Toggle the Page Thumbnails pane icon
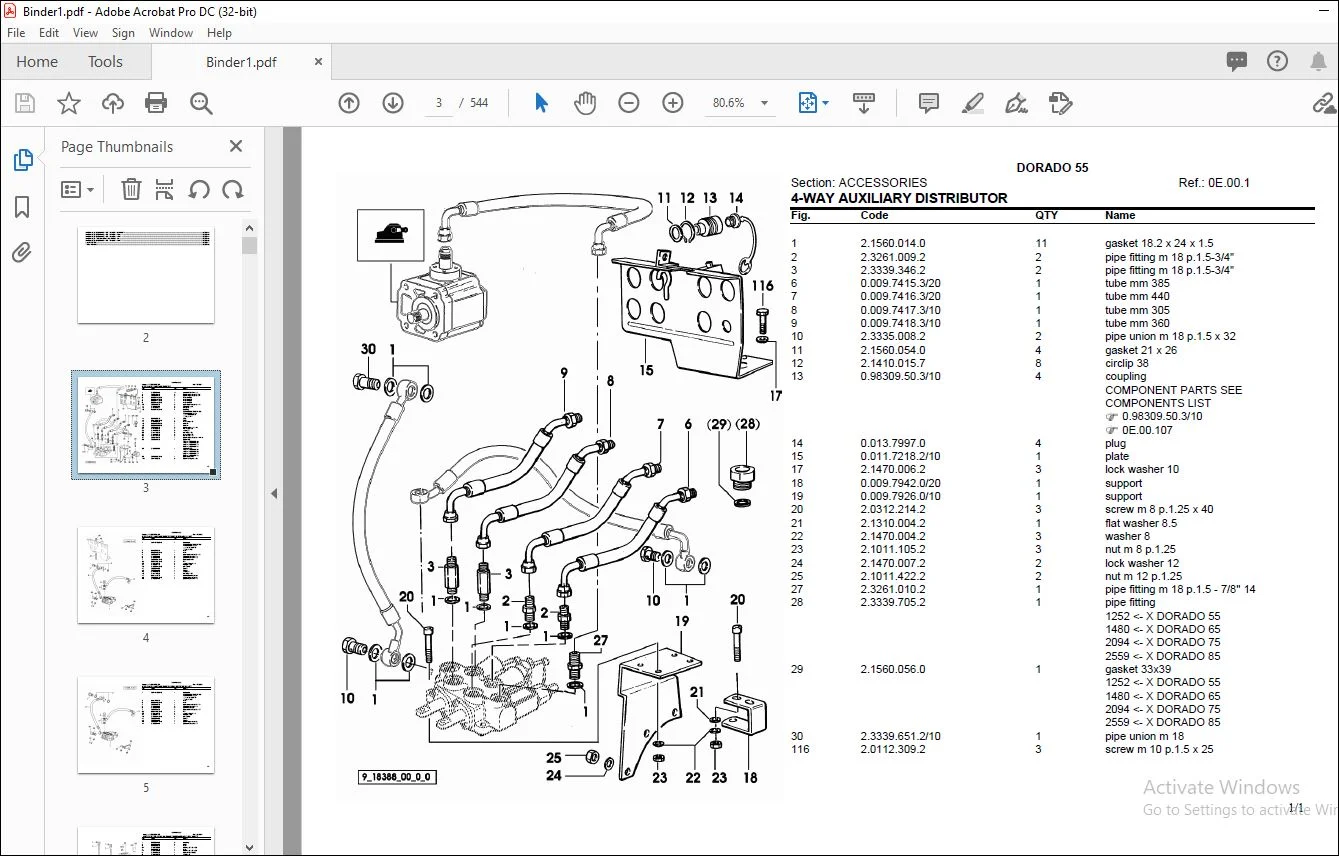The width and height of the screenshot is (1339, 856). pos(22,160)
